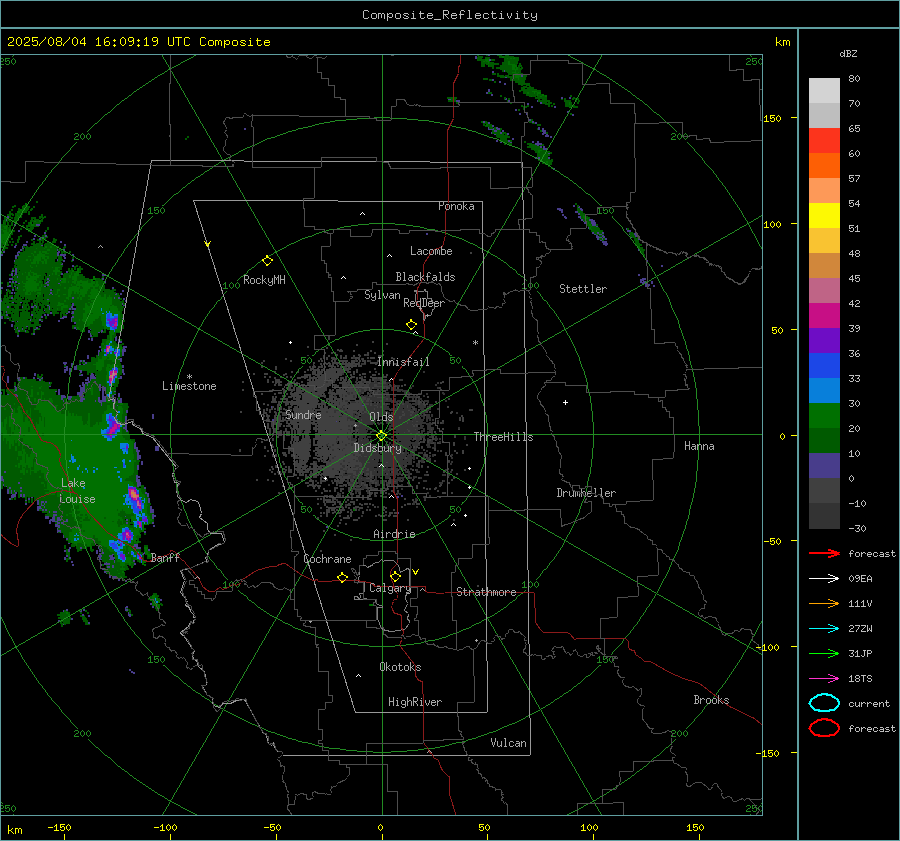Click the Ponoka city label

click(x=456, y=206)
